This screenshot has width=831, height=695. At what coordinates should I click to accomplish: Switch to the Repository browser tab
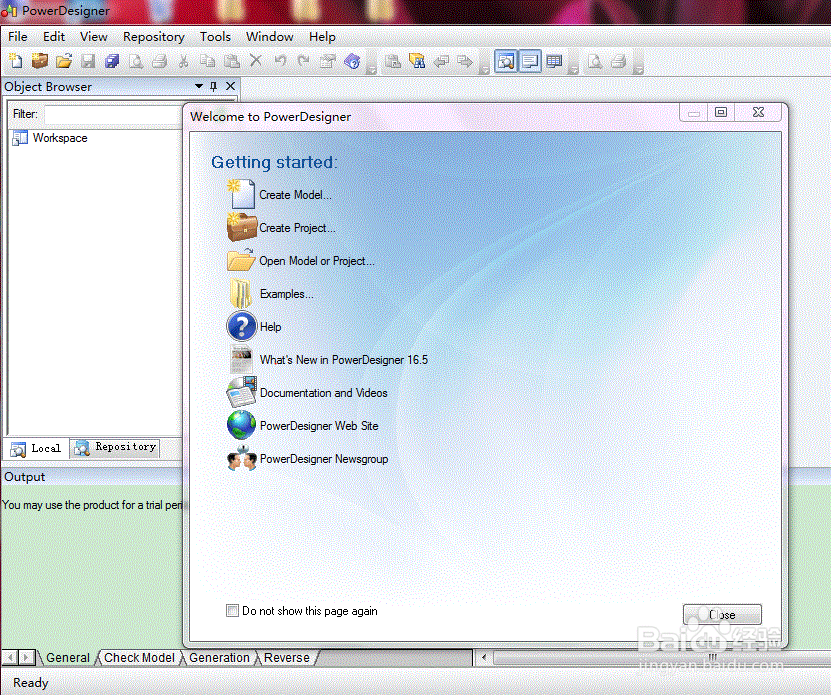(115, 447)
